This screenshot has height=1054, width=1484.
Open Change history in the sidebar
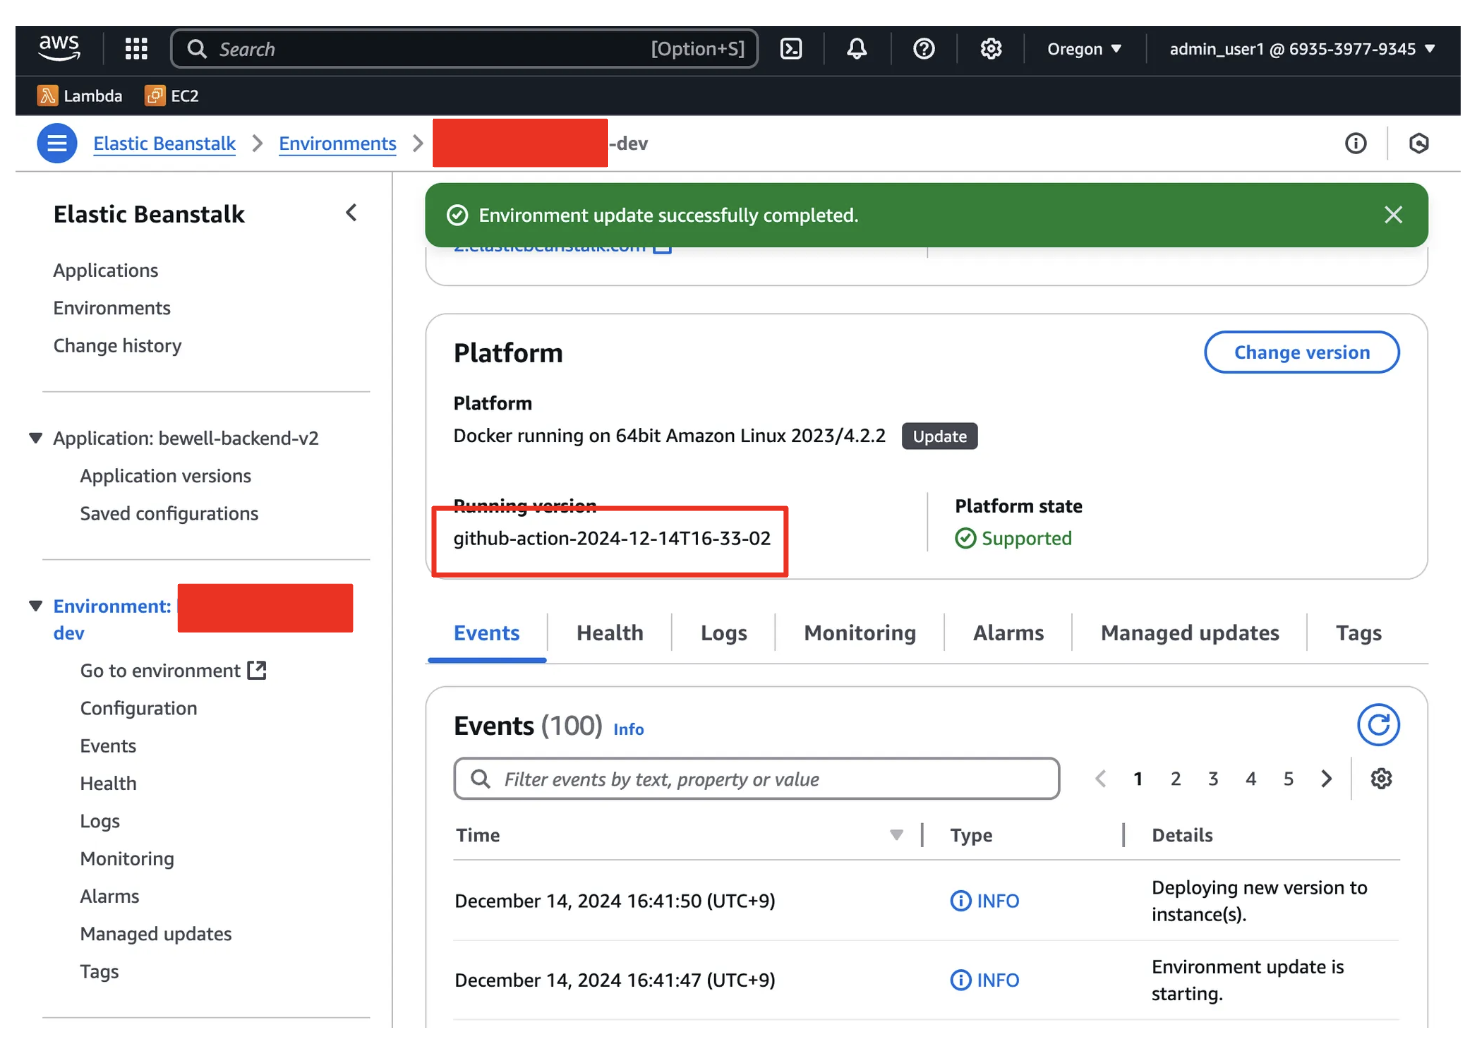[117, 345]
